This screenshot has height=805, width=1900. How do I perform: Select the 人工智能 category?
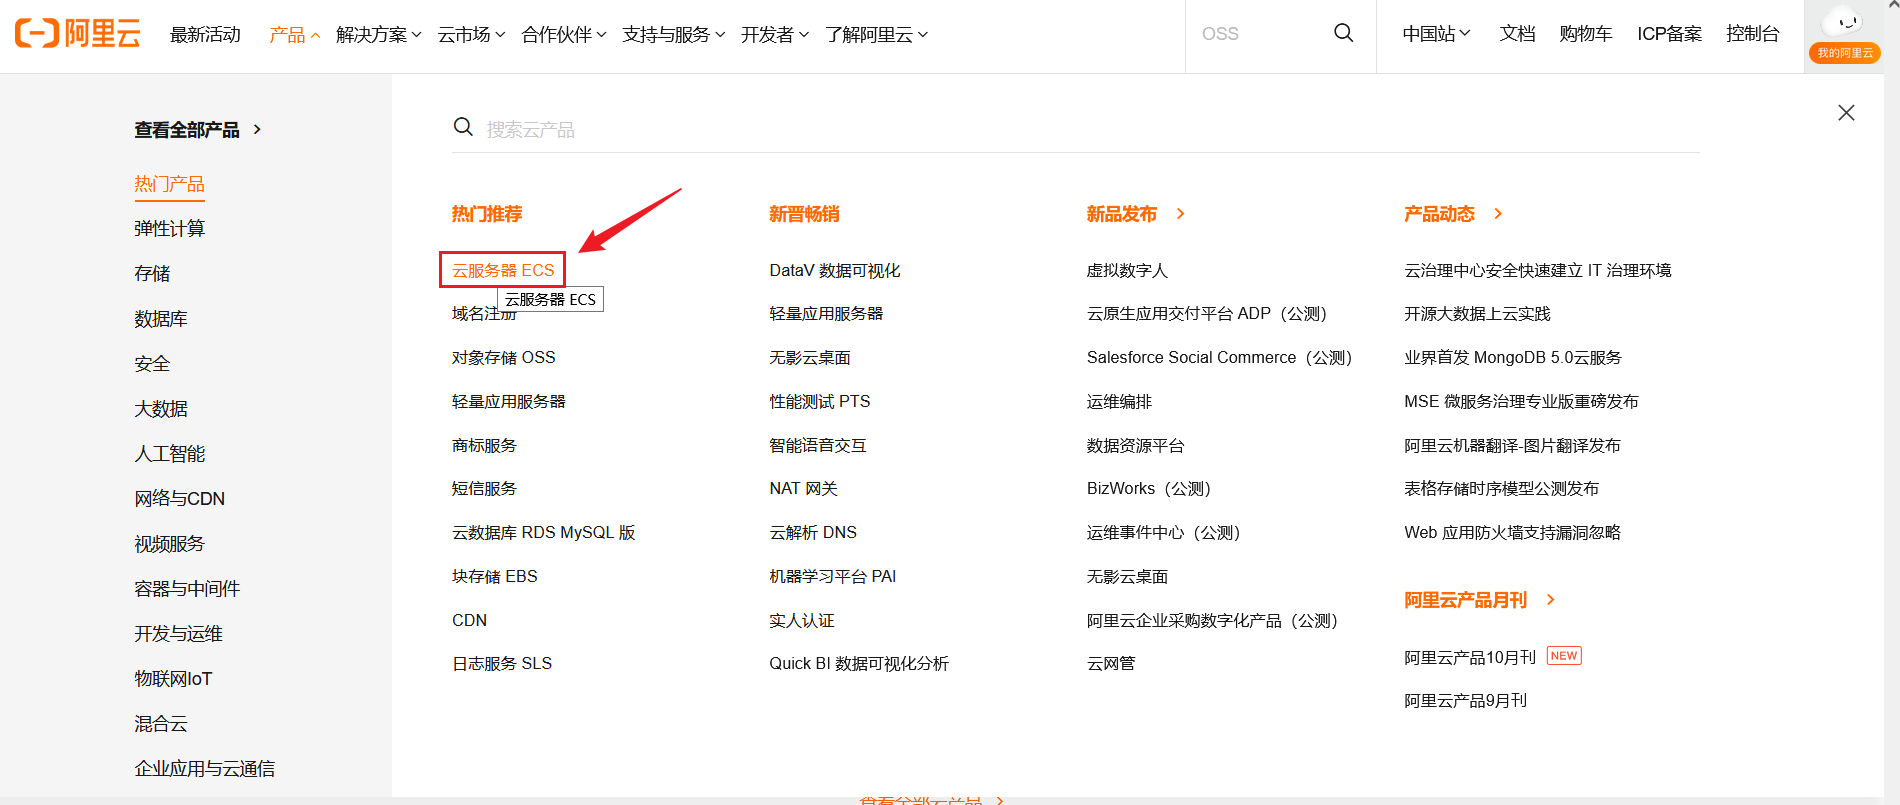pos(169,454)
